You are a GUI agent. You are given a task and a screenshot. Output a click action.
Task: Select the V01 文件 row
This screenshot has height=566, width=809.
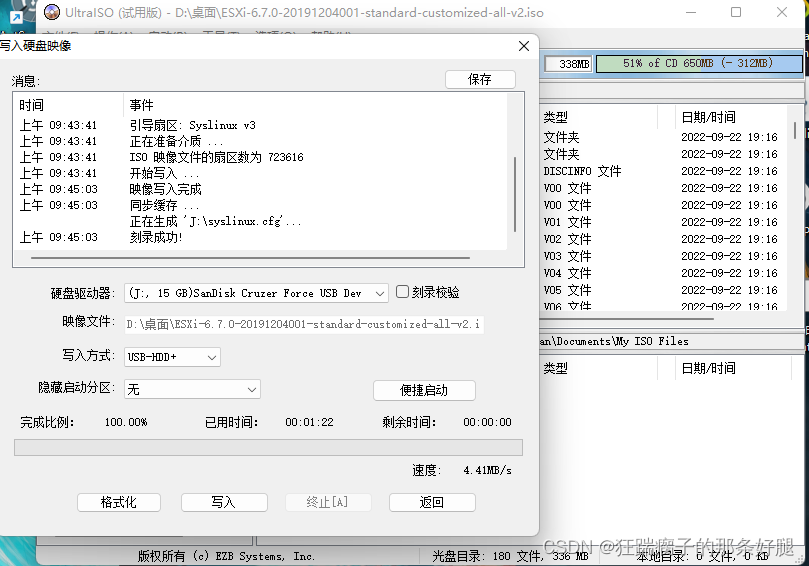click(660, 222)
